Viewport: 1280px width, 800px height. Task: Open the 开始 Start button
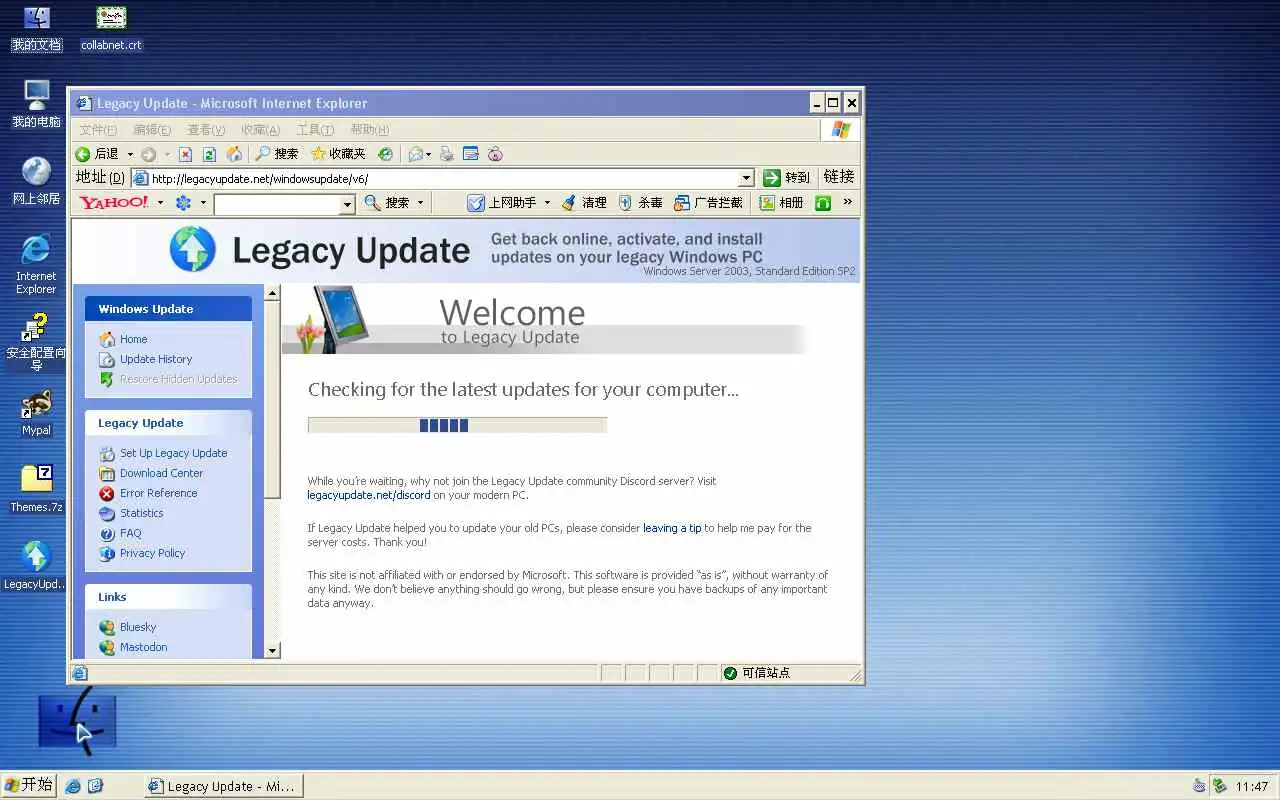coord(29,786)
